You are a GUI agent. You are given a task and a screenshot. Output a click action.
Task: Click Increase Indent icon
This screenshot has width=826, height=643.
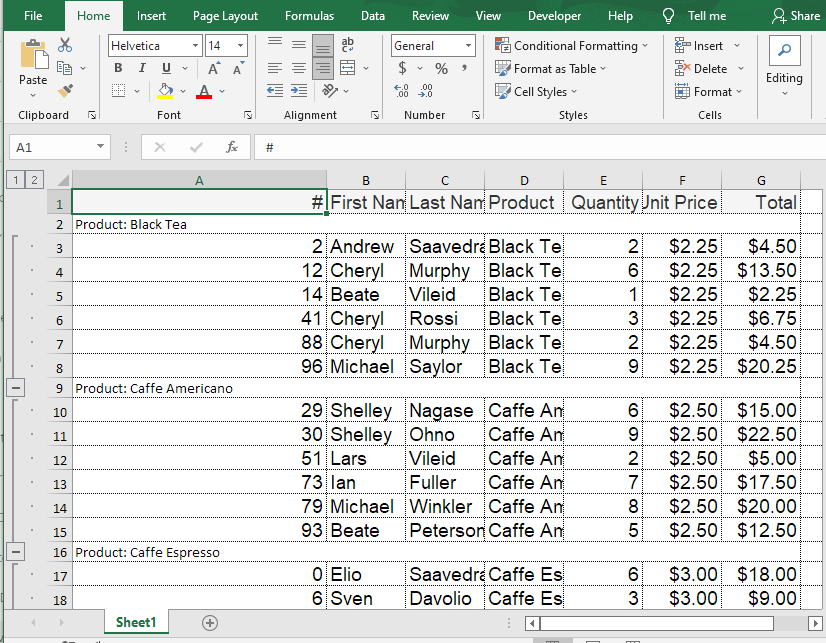pos(298,91)
